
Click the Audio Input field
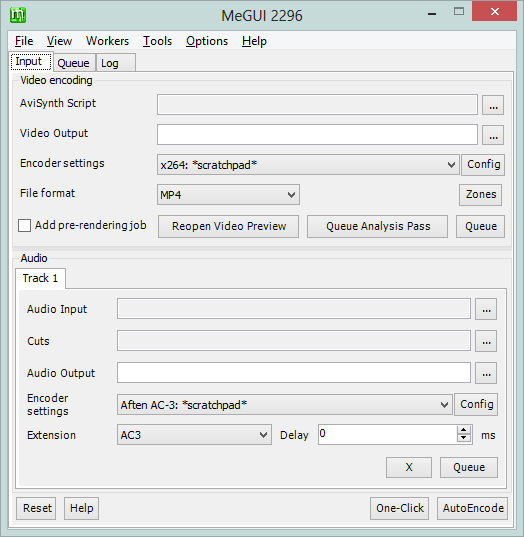[294, 309]
